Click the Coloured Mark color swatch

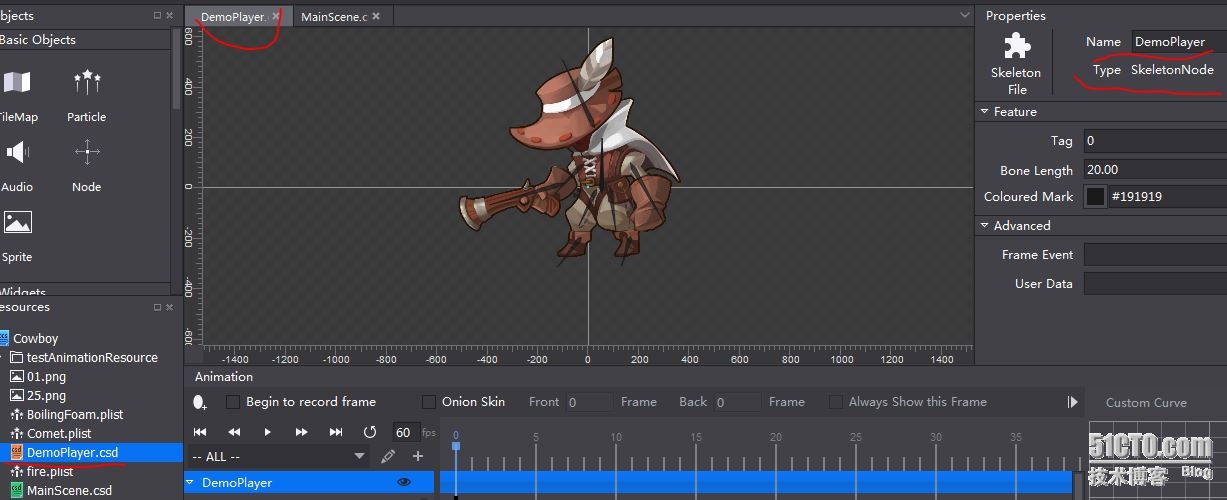coord(1095,197)
